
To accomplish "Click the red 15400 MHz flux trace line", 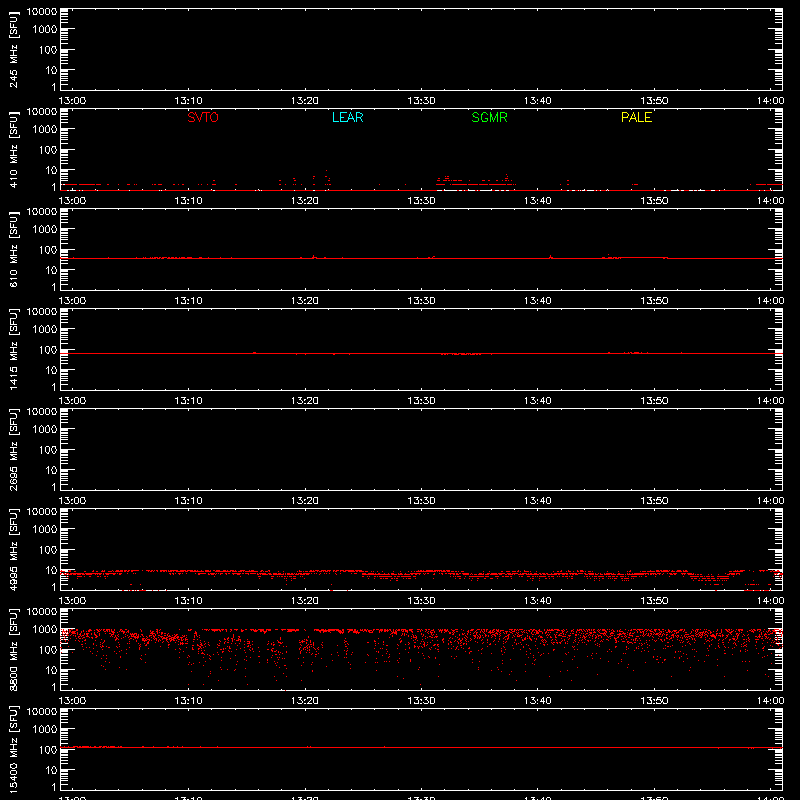I will click(421, 747).
